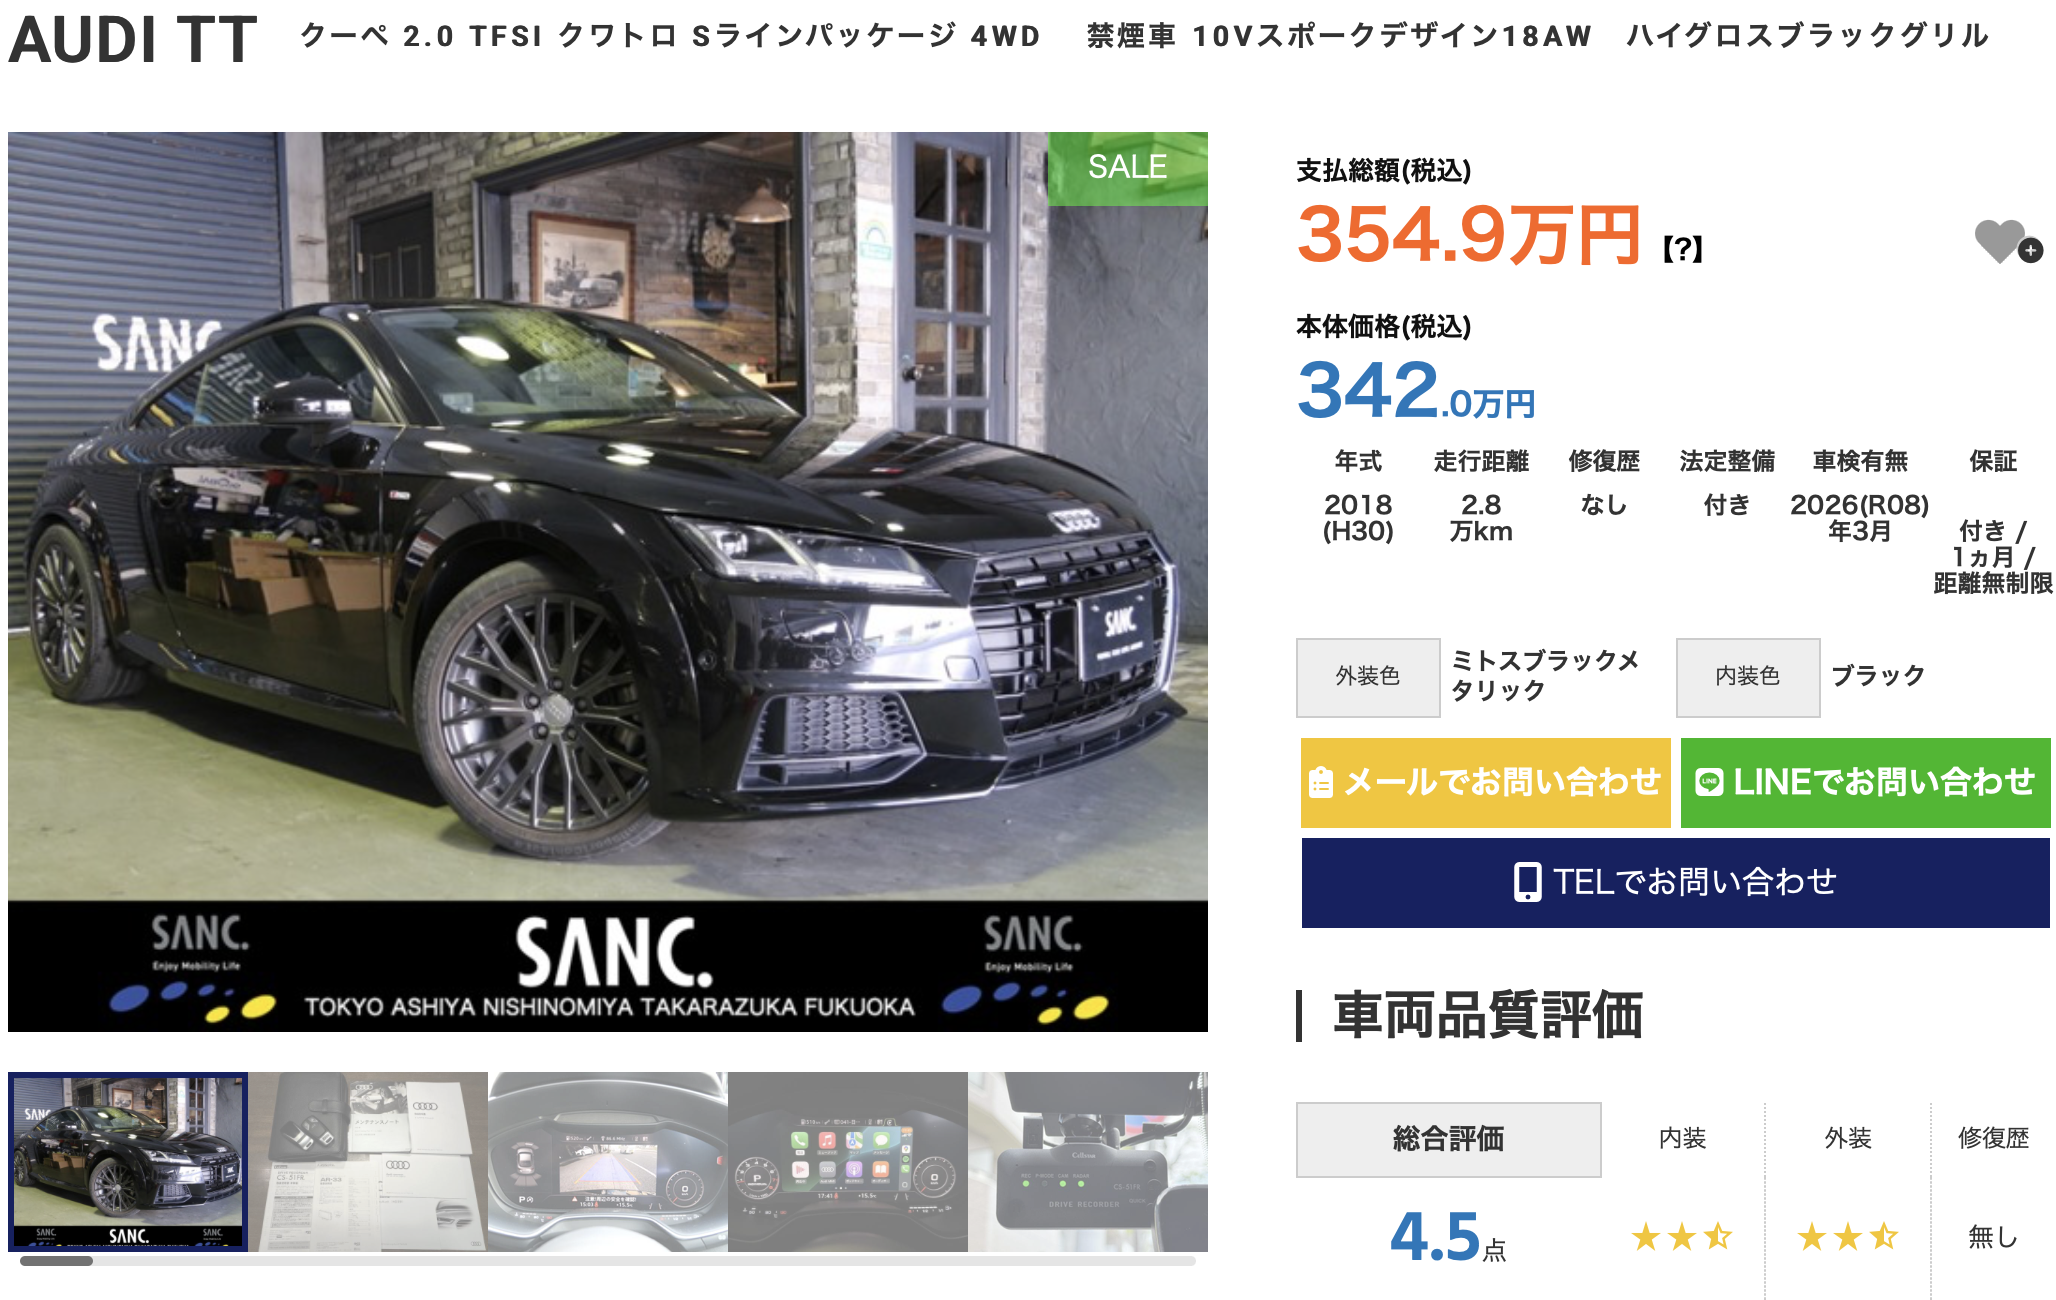The width and height of the screenshot is (2056, 1300).
Task: Select the 総合評価 tab
Action: [1448, 1139]
